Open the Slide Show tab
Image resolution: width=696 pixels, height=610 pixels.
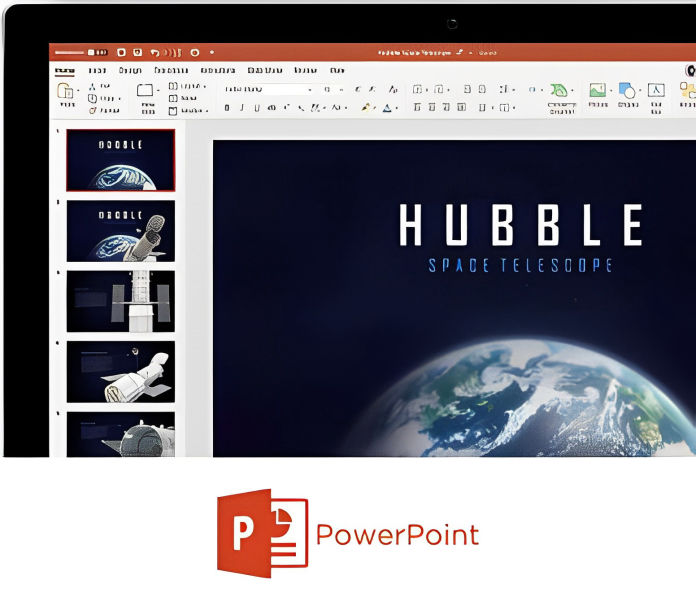tap(265, 70)
